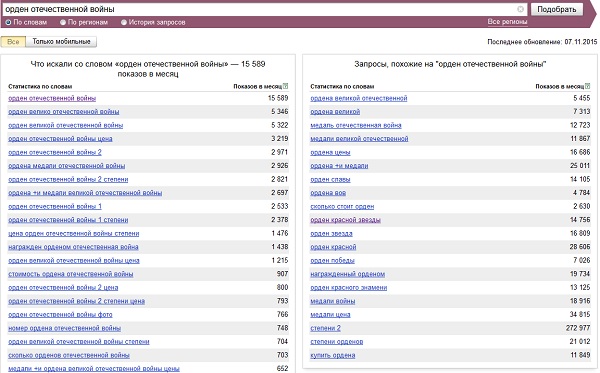This screenshot has height=373, width=600.
Task: Open link орден отечественной войны 2
Action: pyautogui.click(x=55, y=152)
